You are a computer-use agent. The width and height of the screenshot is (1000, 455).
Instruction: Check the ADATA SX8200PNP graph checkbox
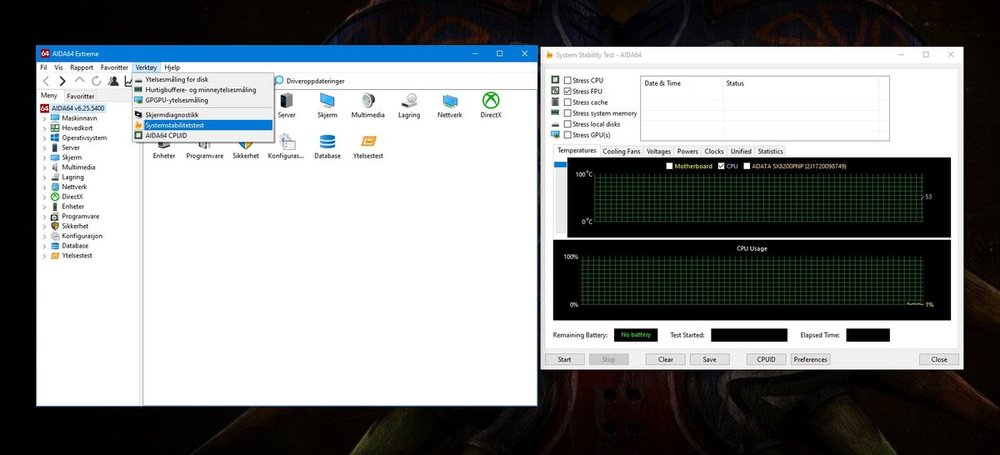coord(747,166)
